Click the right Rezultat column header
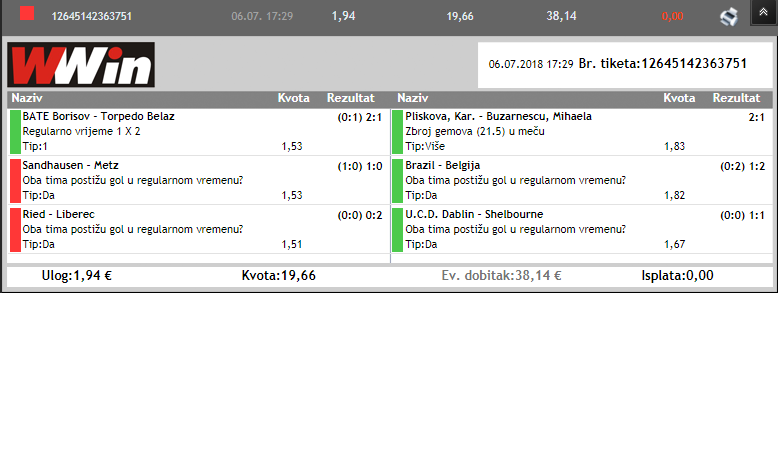 (x=736, y=98)
